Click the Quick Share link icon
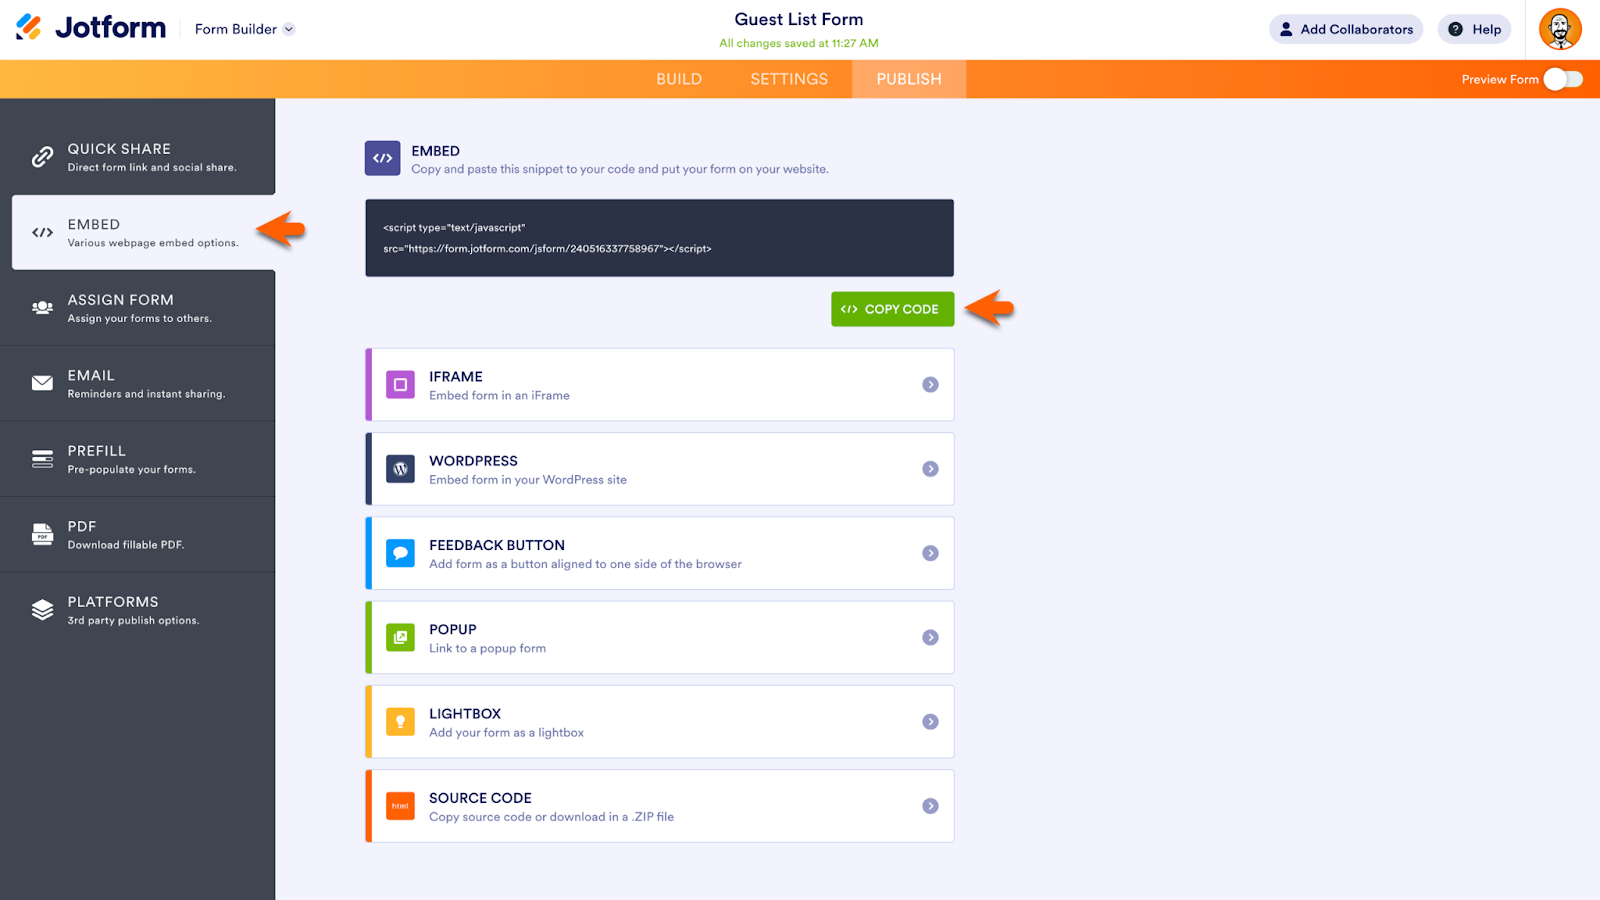Image resolution: width=1600 pixels, height=900 pixels. pyautogui.click(x=42, y=157)
